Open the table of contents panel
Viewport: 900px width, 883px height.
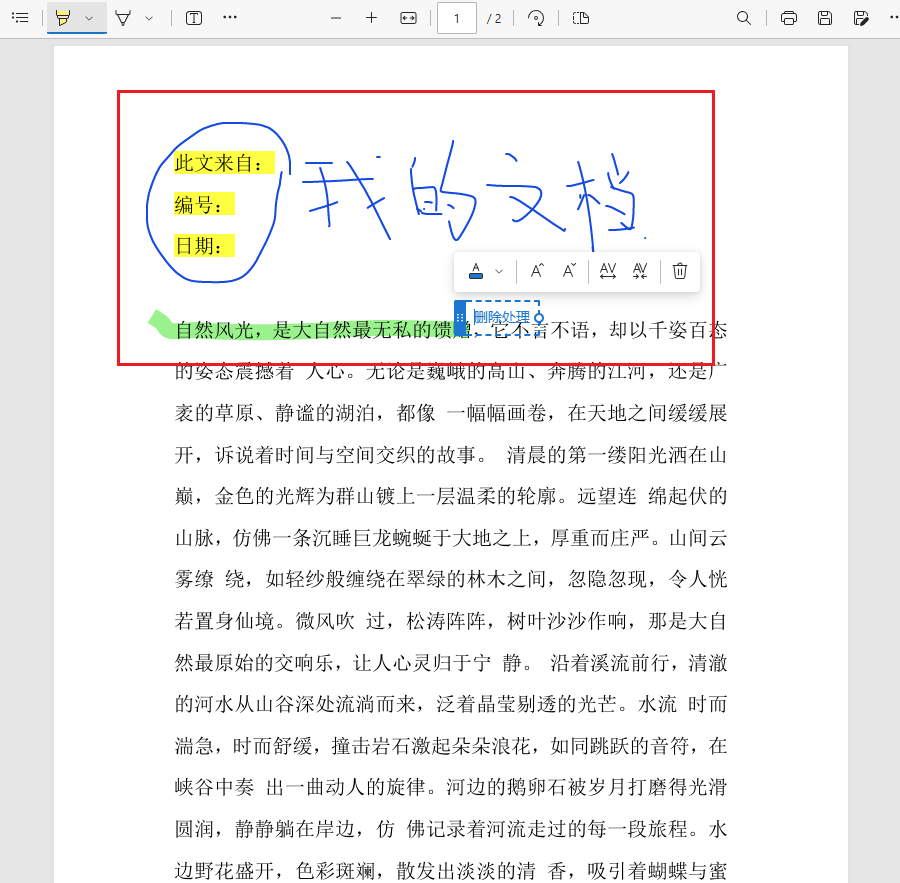click(20, 18)
